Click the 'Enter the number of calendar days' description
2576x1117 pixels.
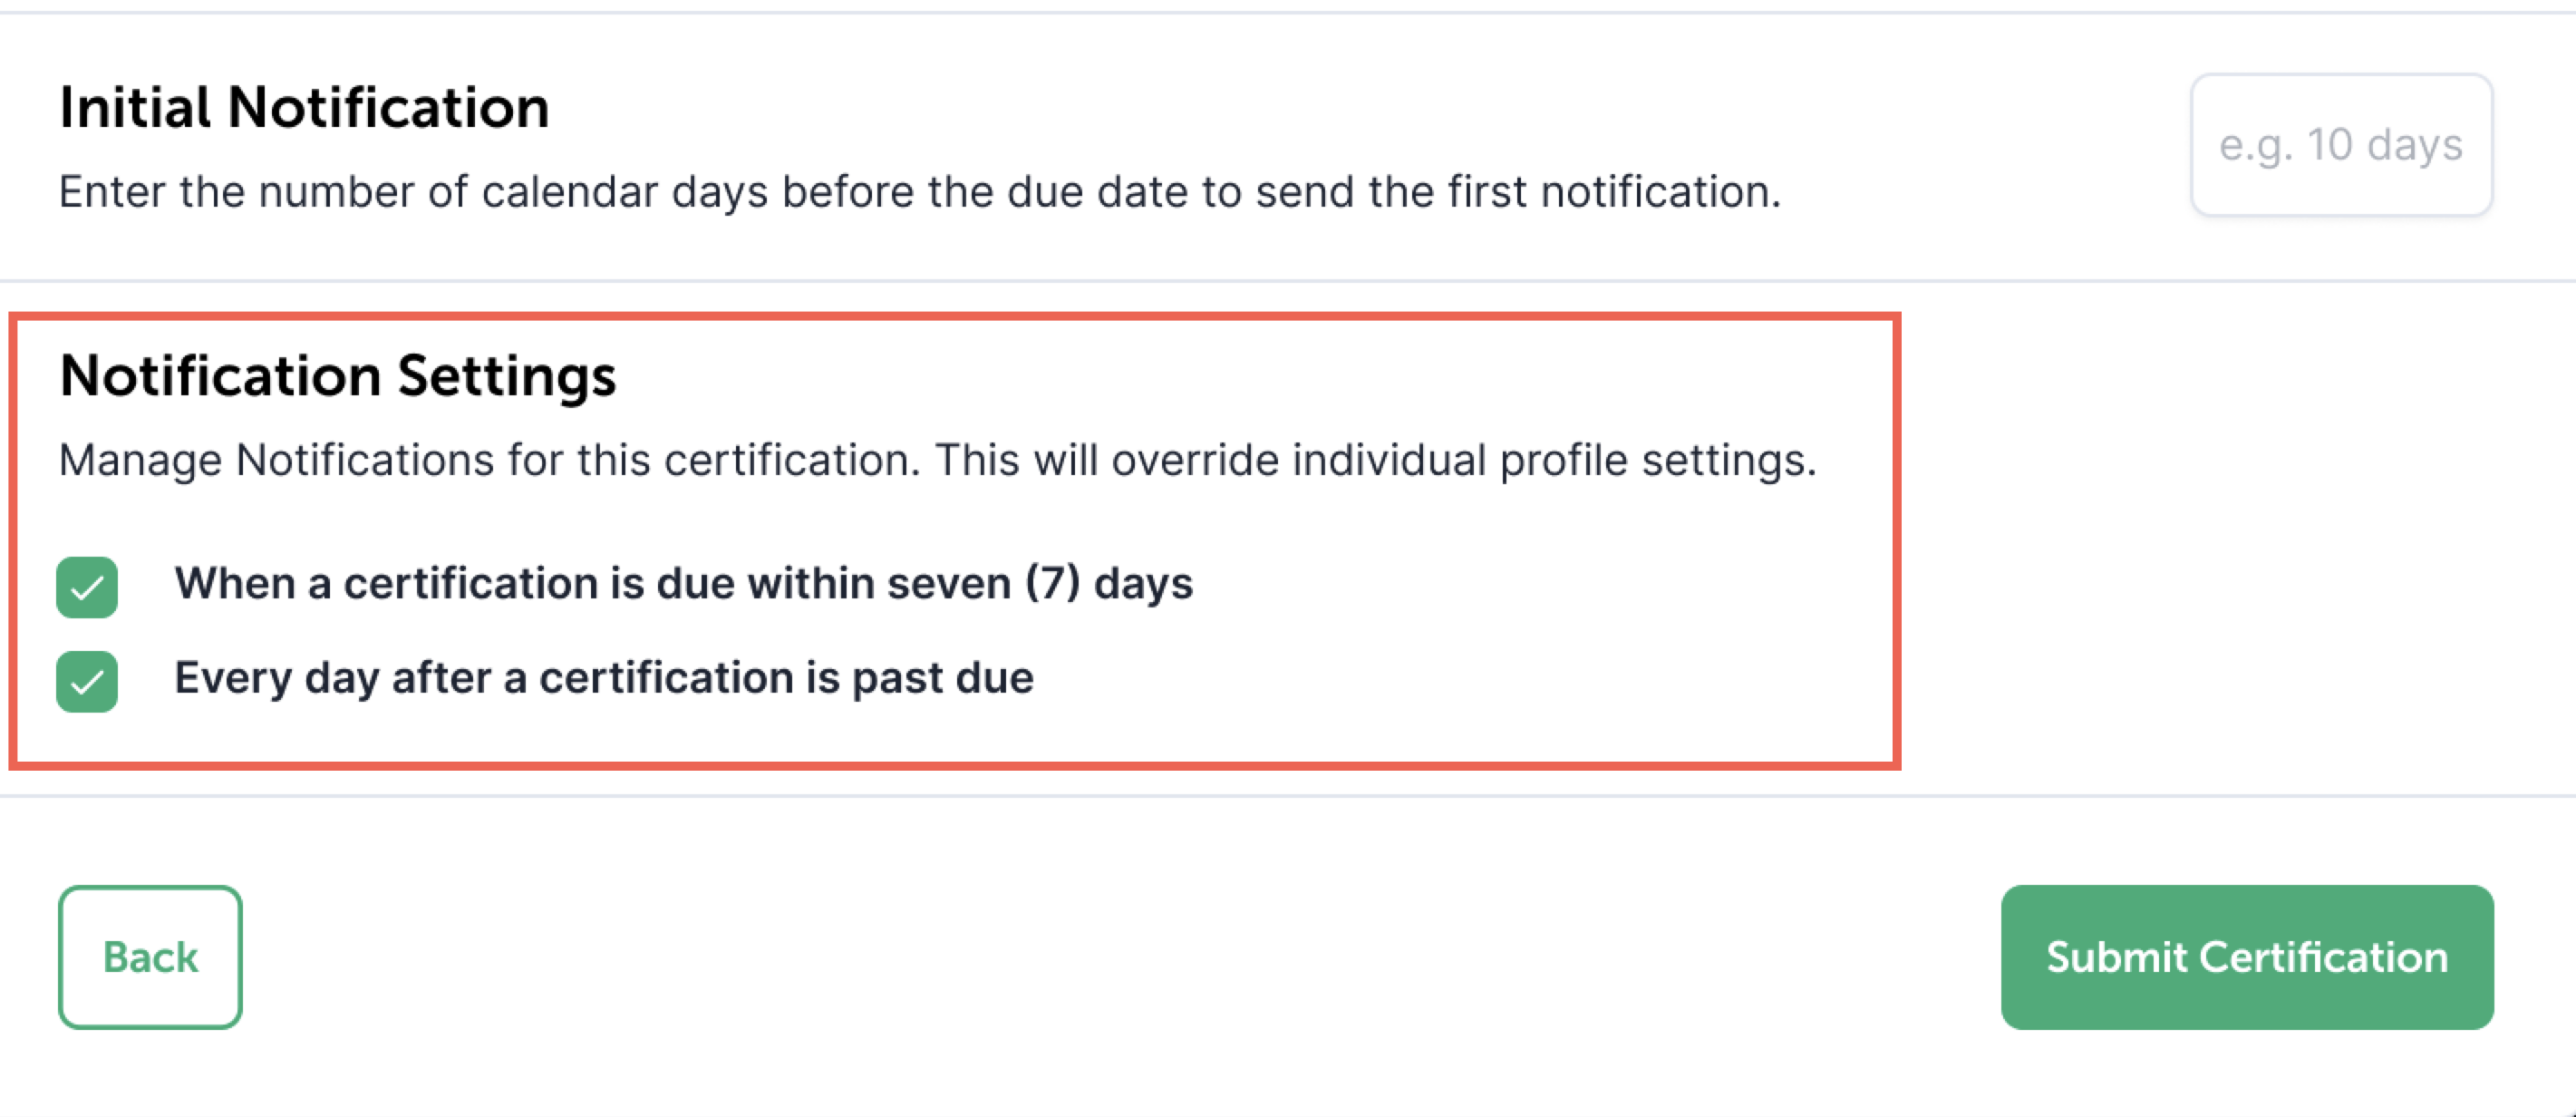(x=919, y=192)
